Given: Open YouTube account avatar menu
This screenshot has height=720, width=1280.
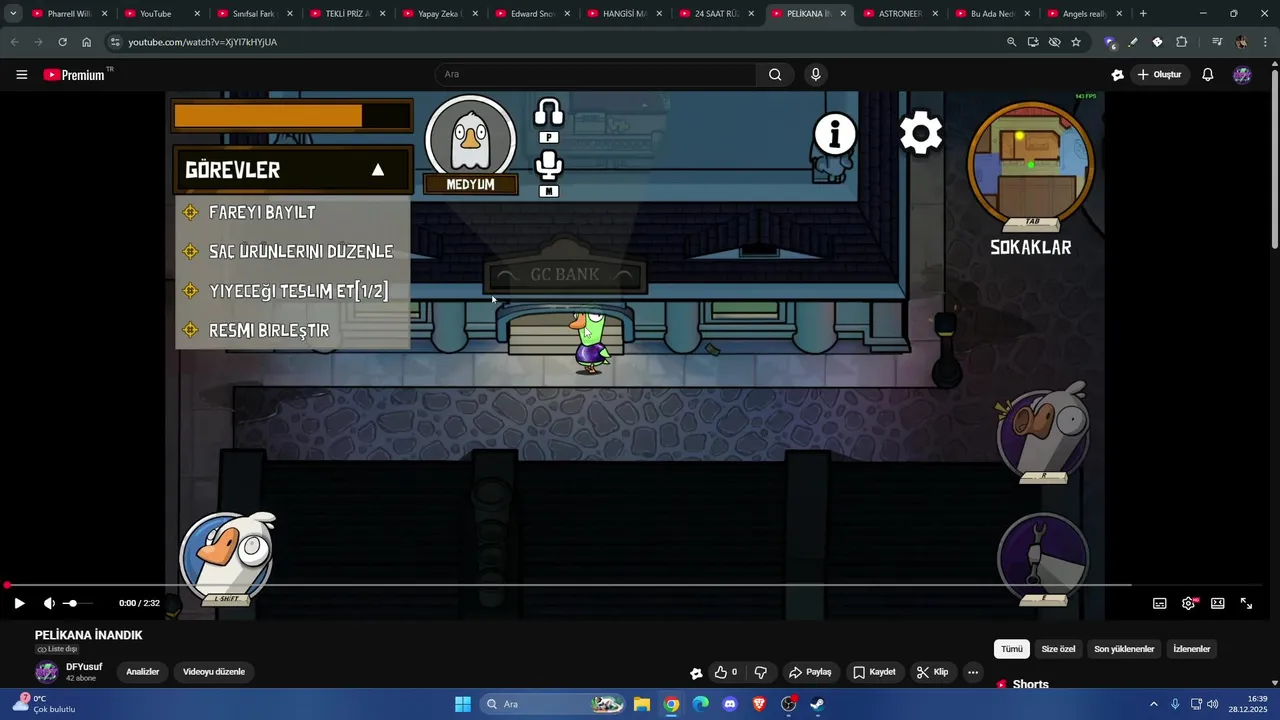Looking at the screenshot, I should (1242, 74).
